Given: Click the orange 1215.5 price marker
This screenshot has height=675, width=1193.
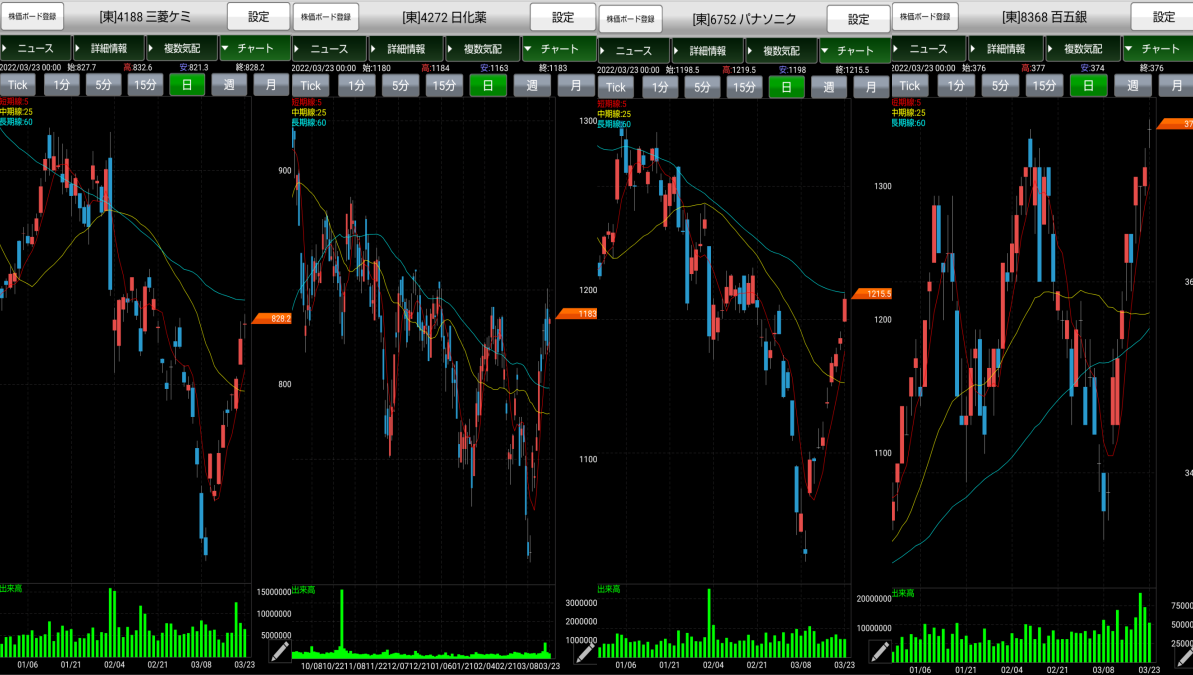Looking at the screenshot, I should tap(870, 294).
